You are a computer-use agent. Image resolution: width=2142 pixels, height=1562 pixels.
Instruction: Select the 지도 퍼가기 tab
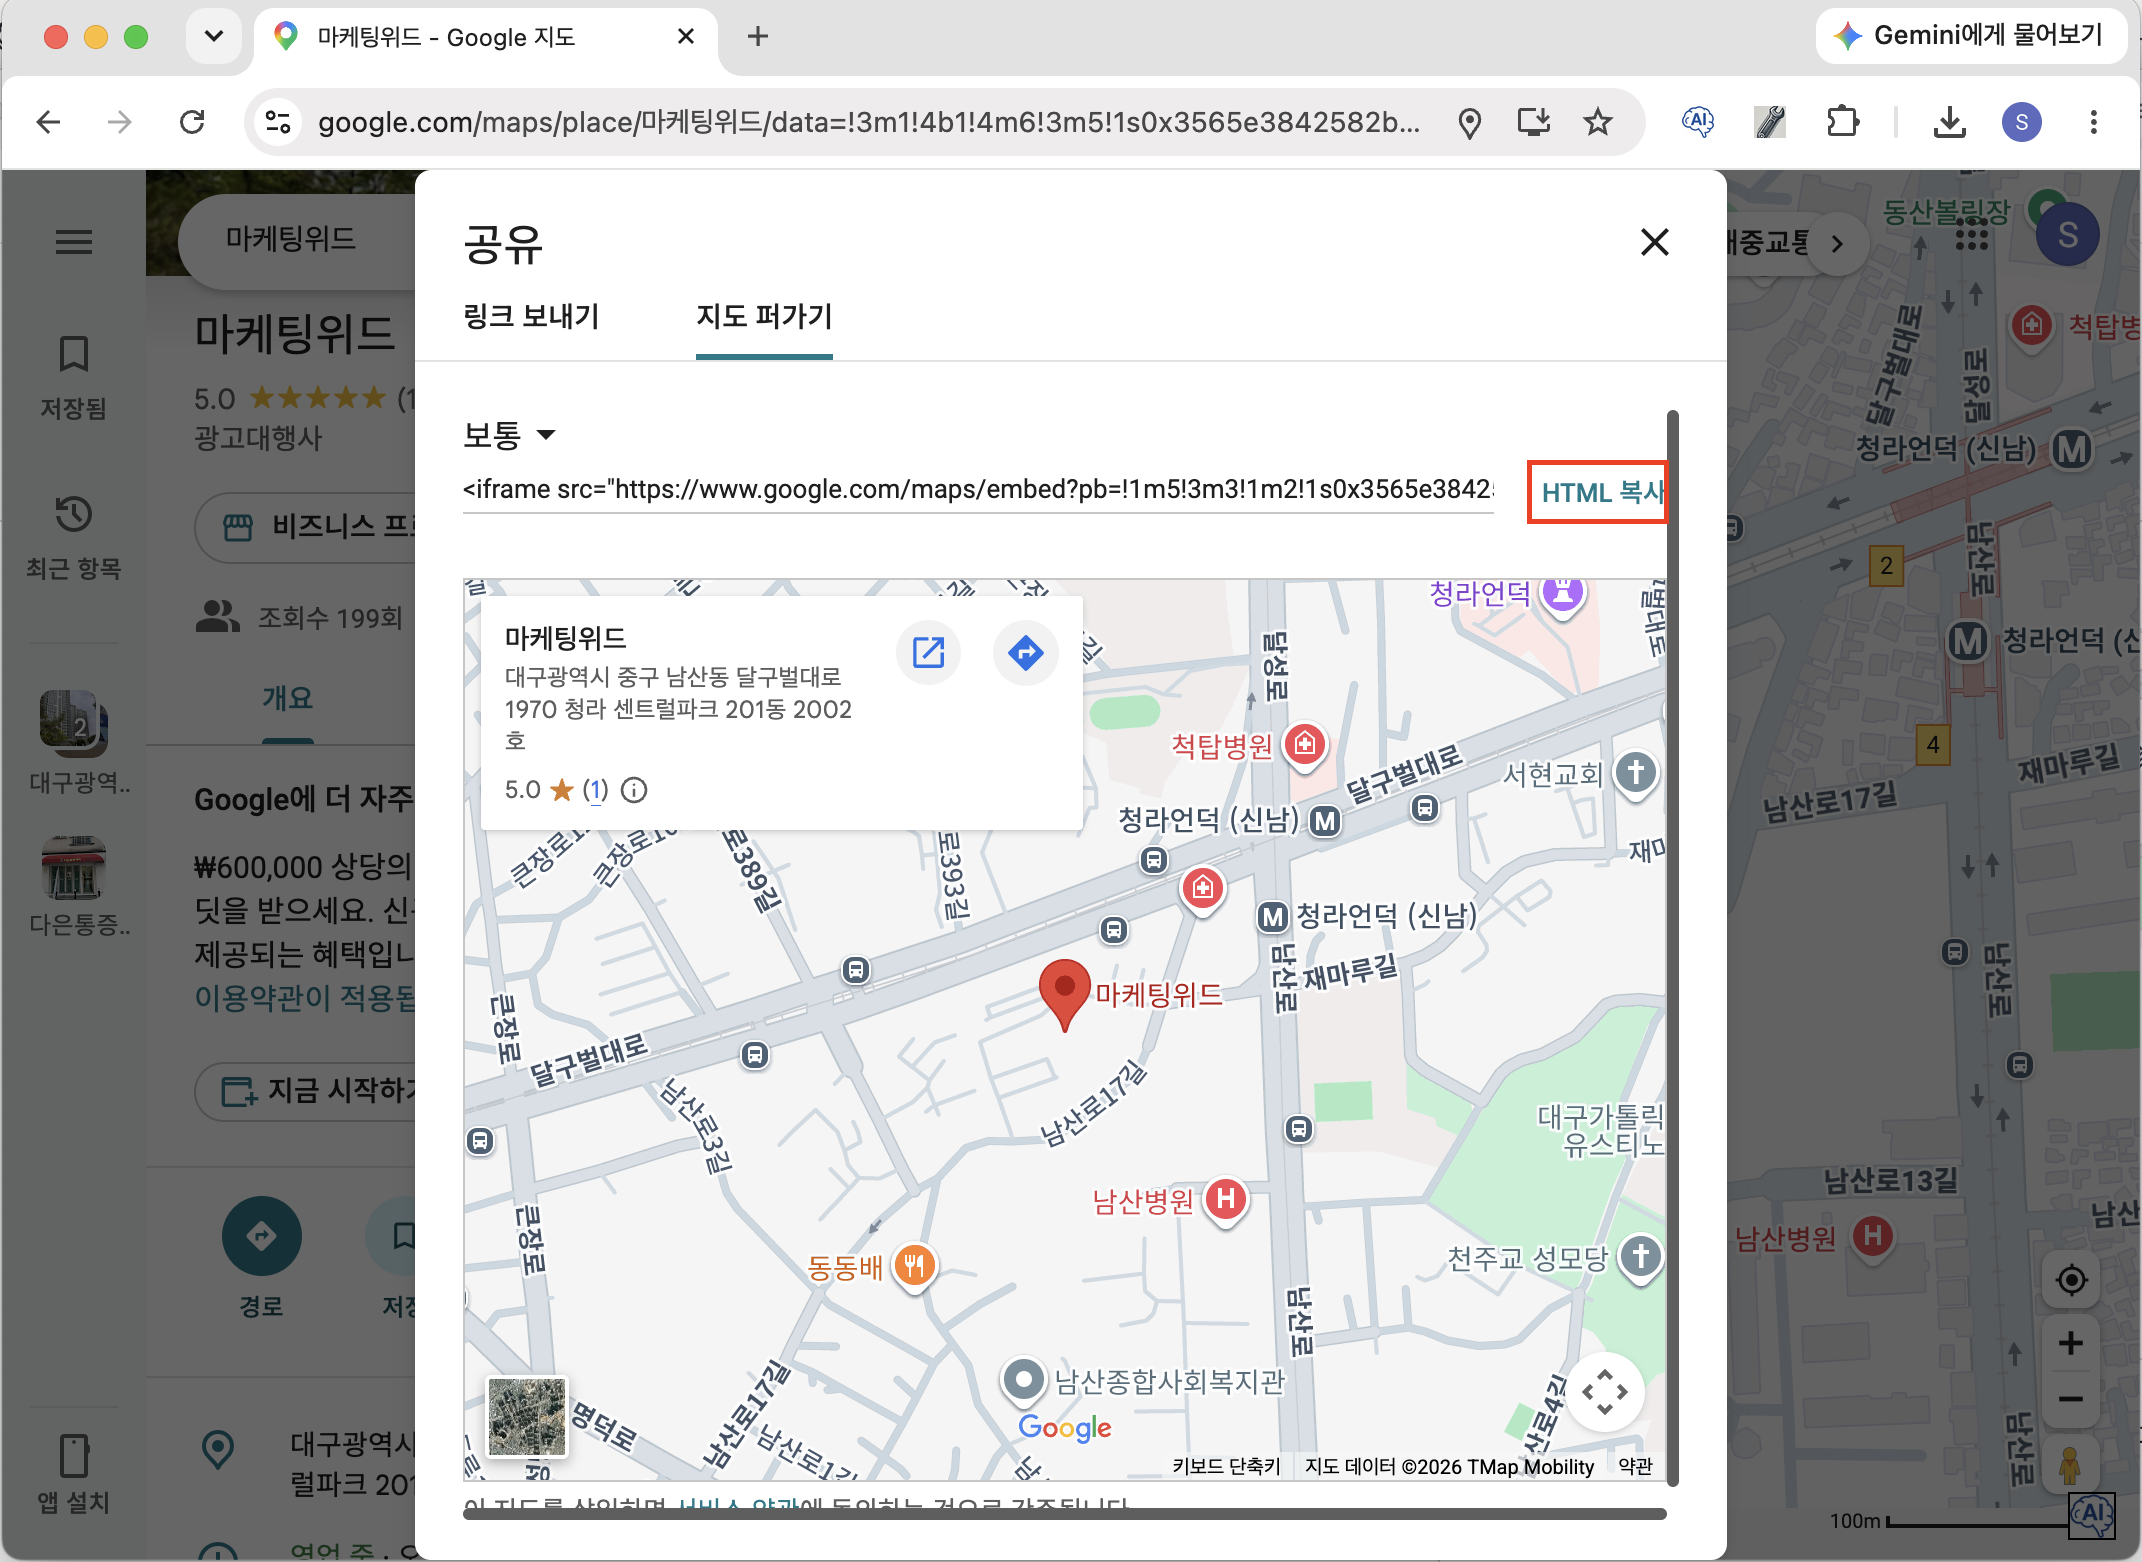coord(764,316)
